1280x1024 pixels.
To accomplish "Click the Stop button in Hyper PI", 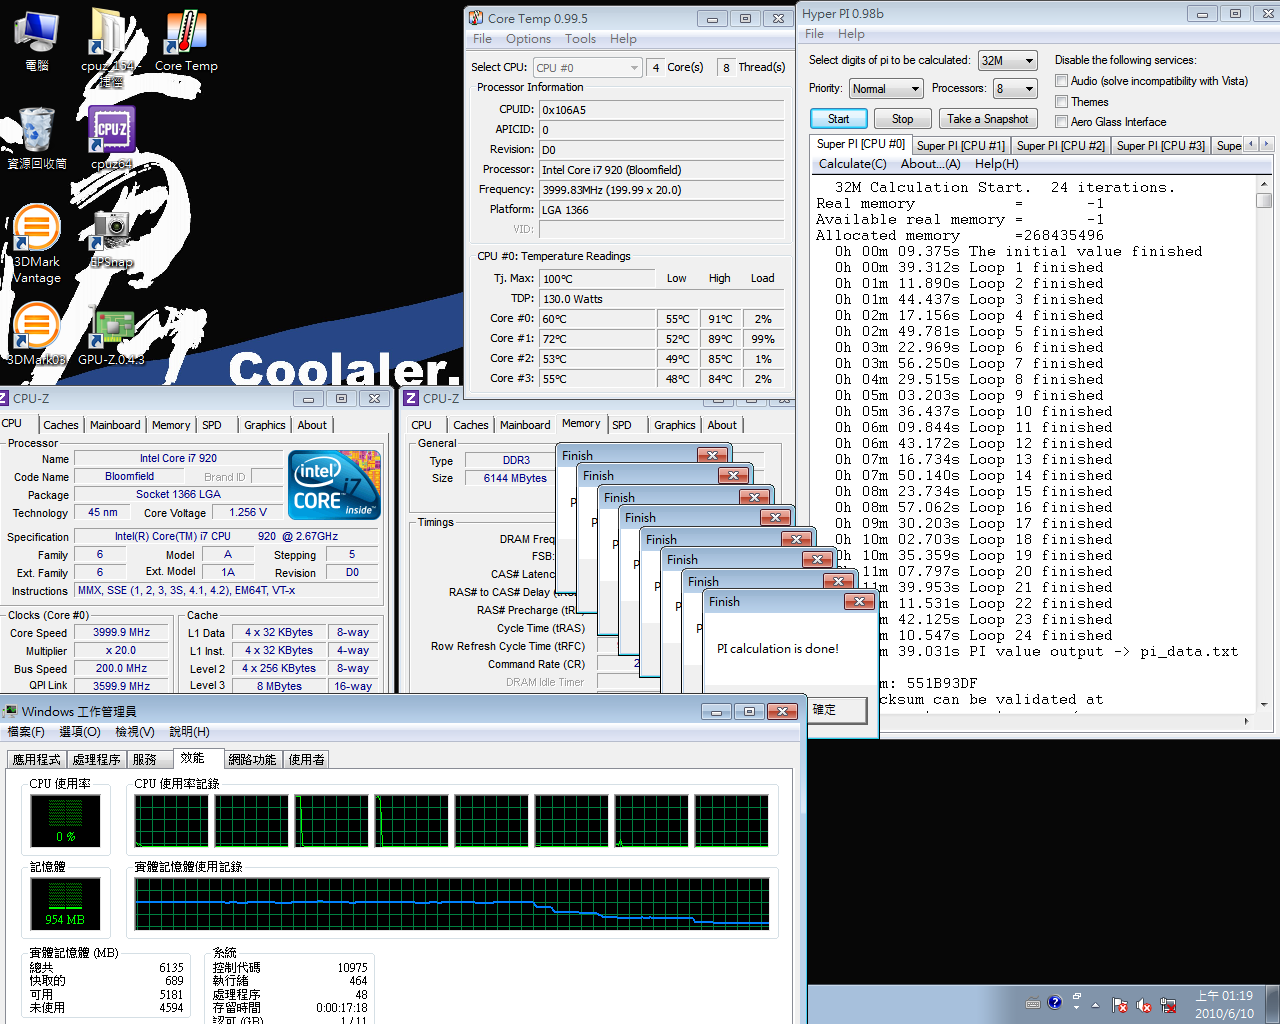I will click(x=902, y=119).
